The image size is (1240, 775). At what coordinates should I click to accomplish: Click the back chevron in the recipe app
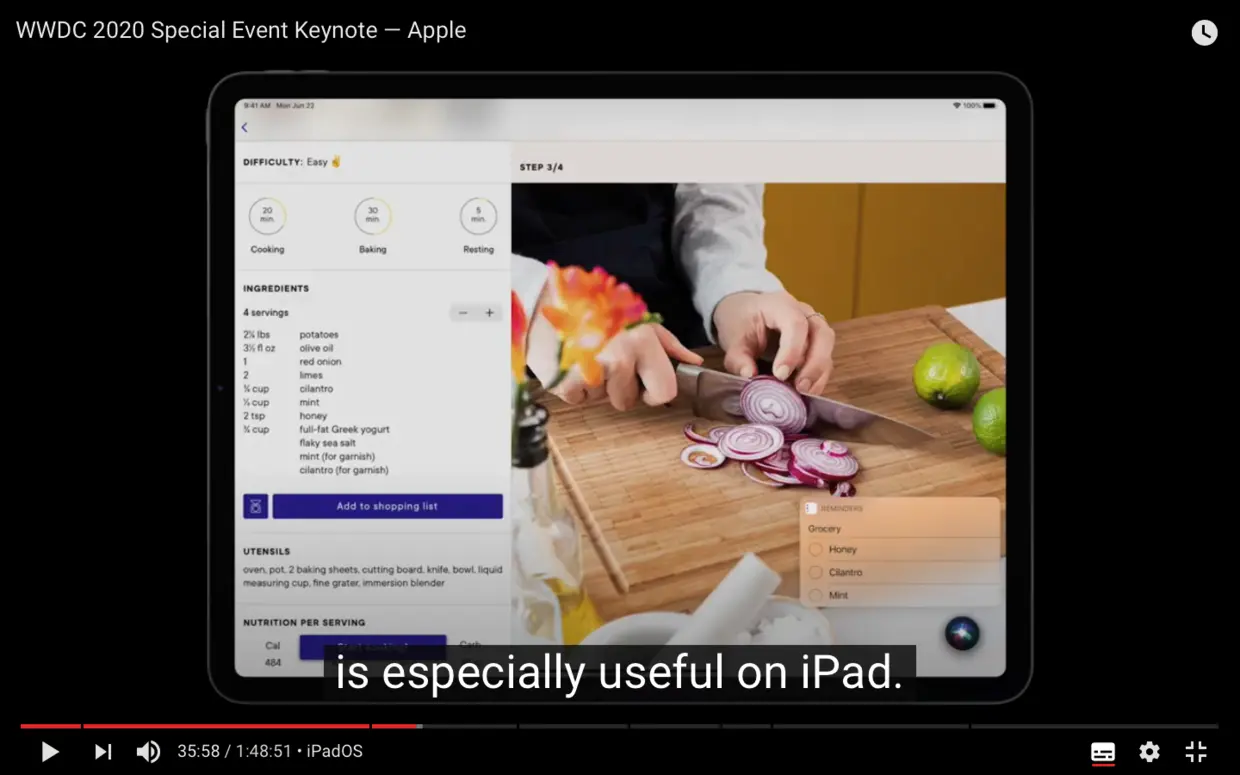tap(245, 128)
